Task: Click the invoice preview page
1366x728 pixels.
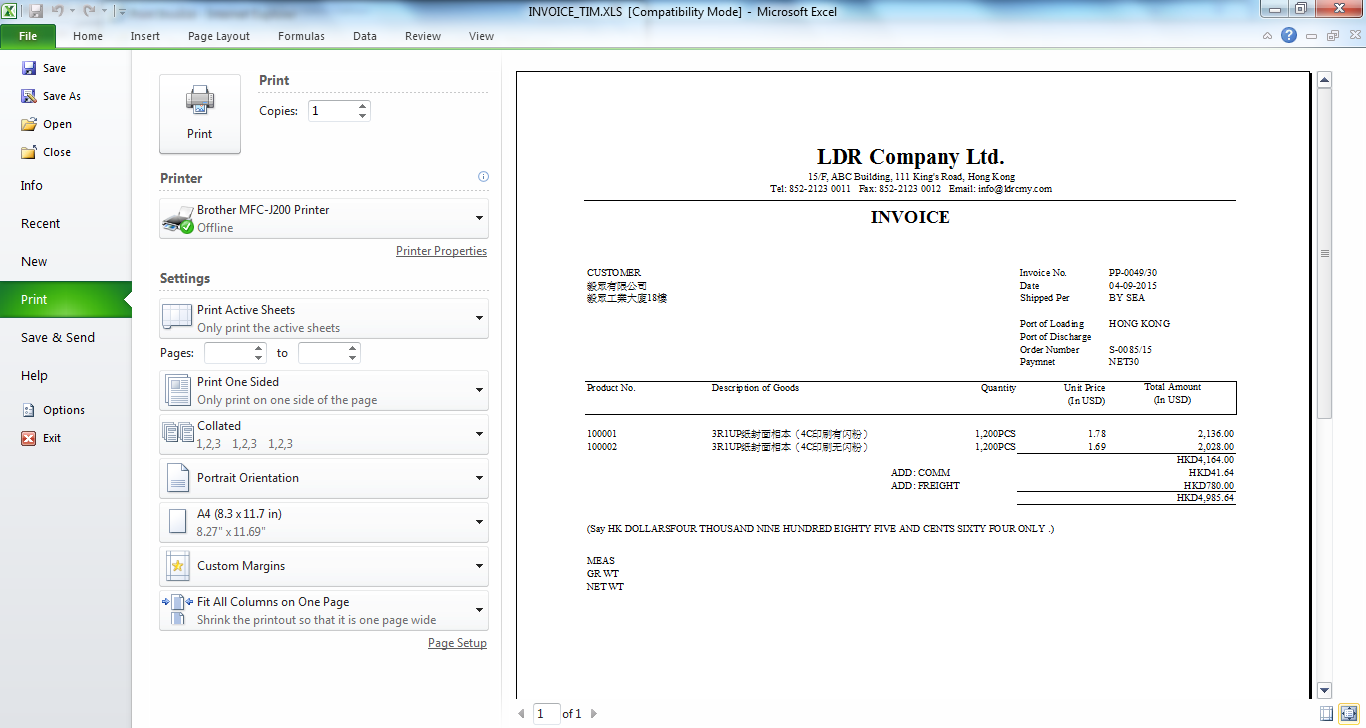Action: (x=912, y=385)
